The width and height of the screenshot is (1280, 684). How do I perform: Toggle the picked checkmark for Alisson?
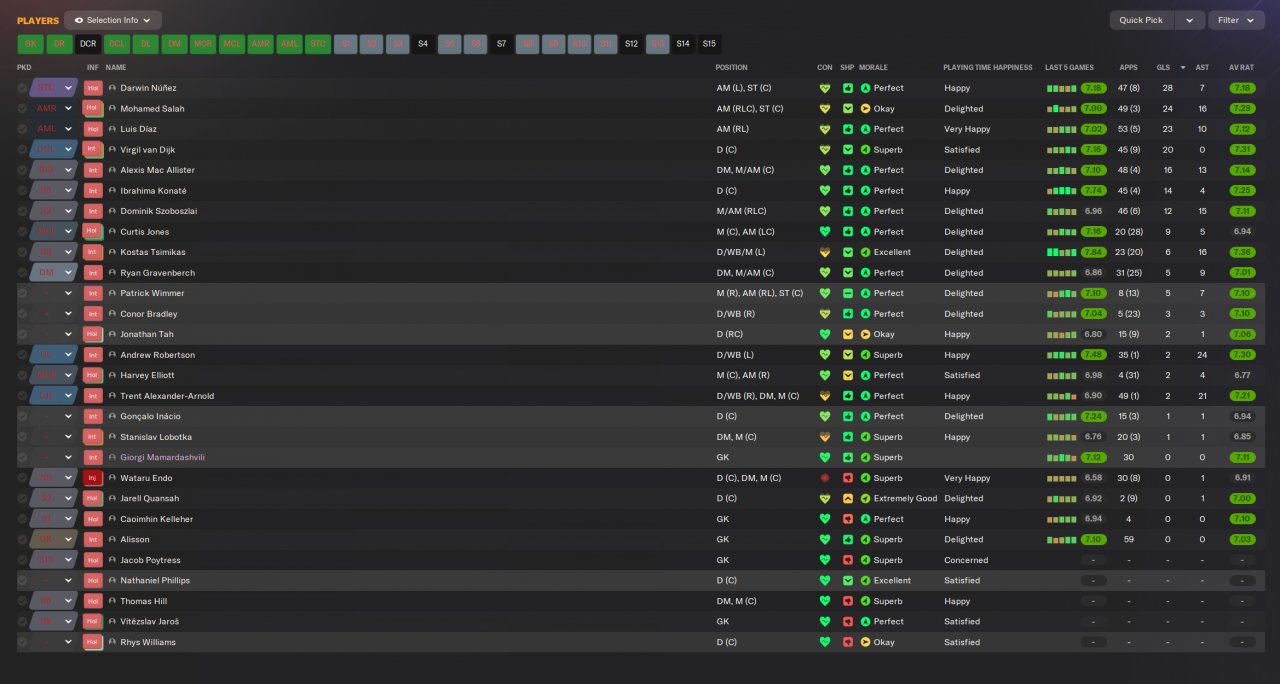pos(22,539)
